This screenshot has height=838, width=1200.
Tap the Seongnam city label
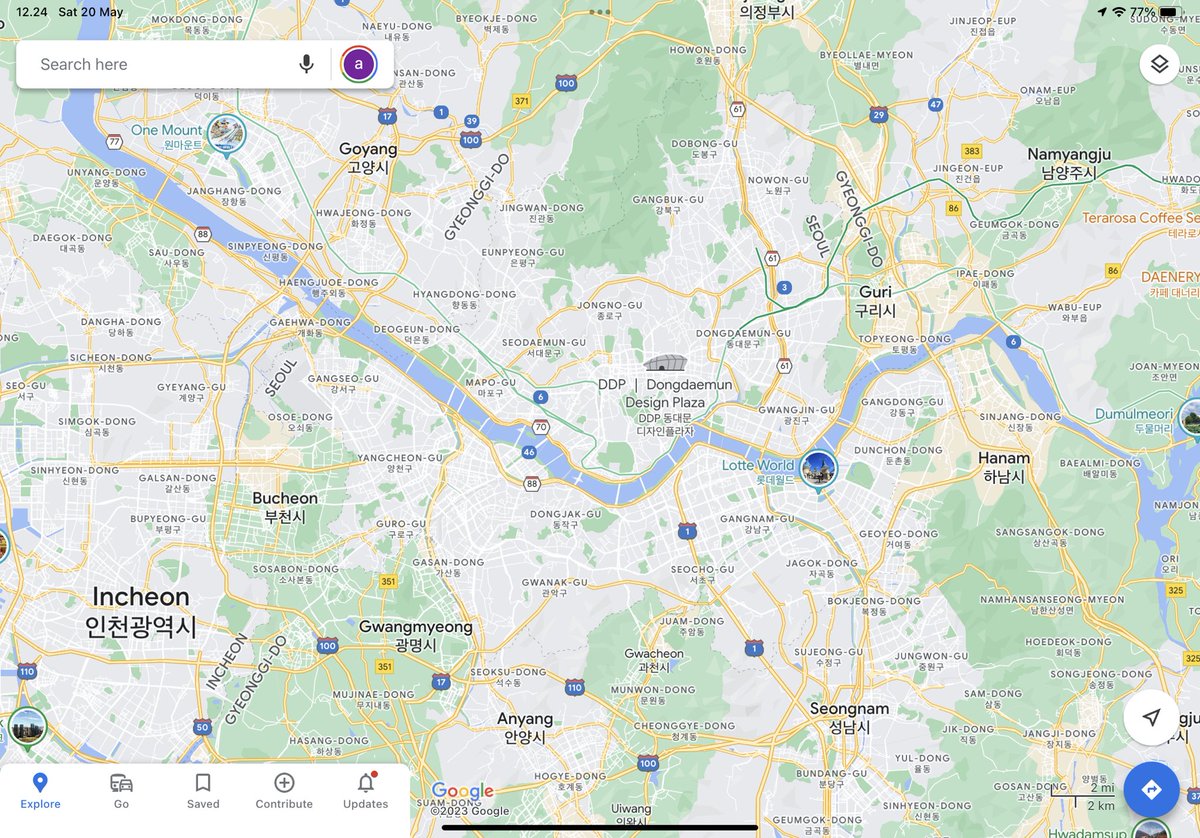[849, 717]
